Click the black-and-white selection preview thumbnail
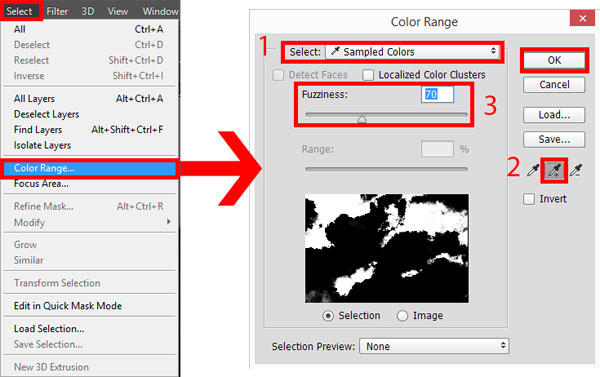 (x=386, y=248)
